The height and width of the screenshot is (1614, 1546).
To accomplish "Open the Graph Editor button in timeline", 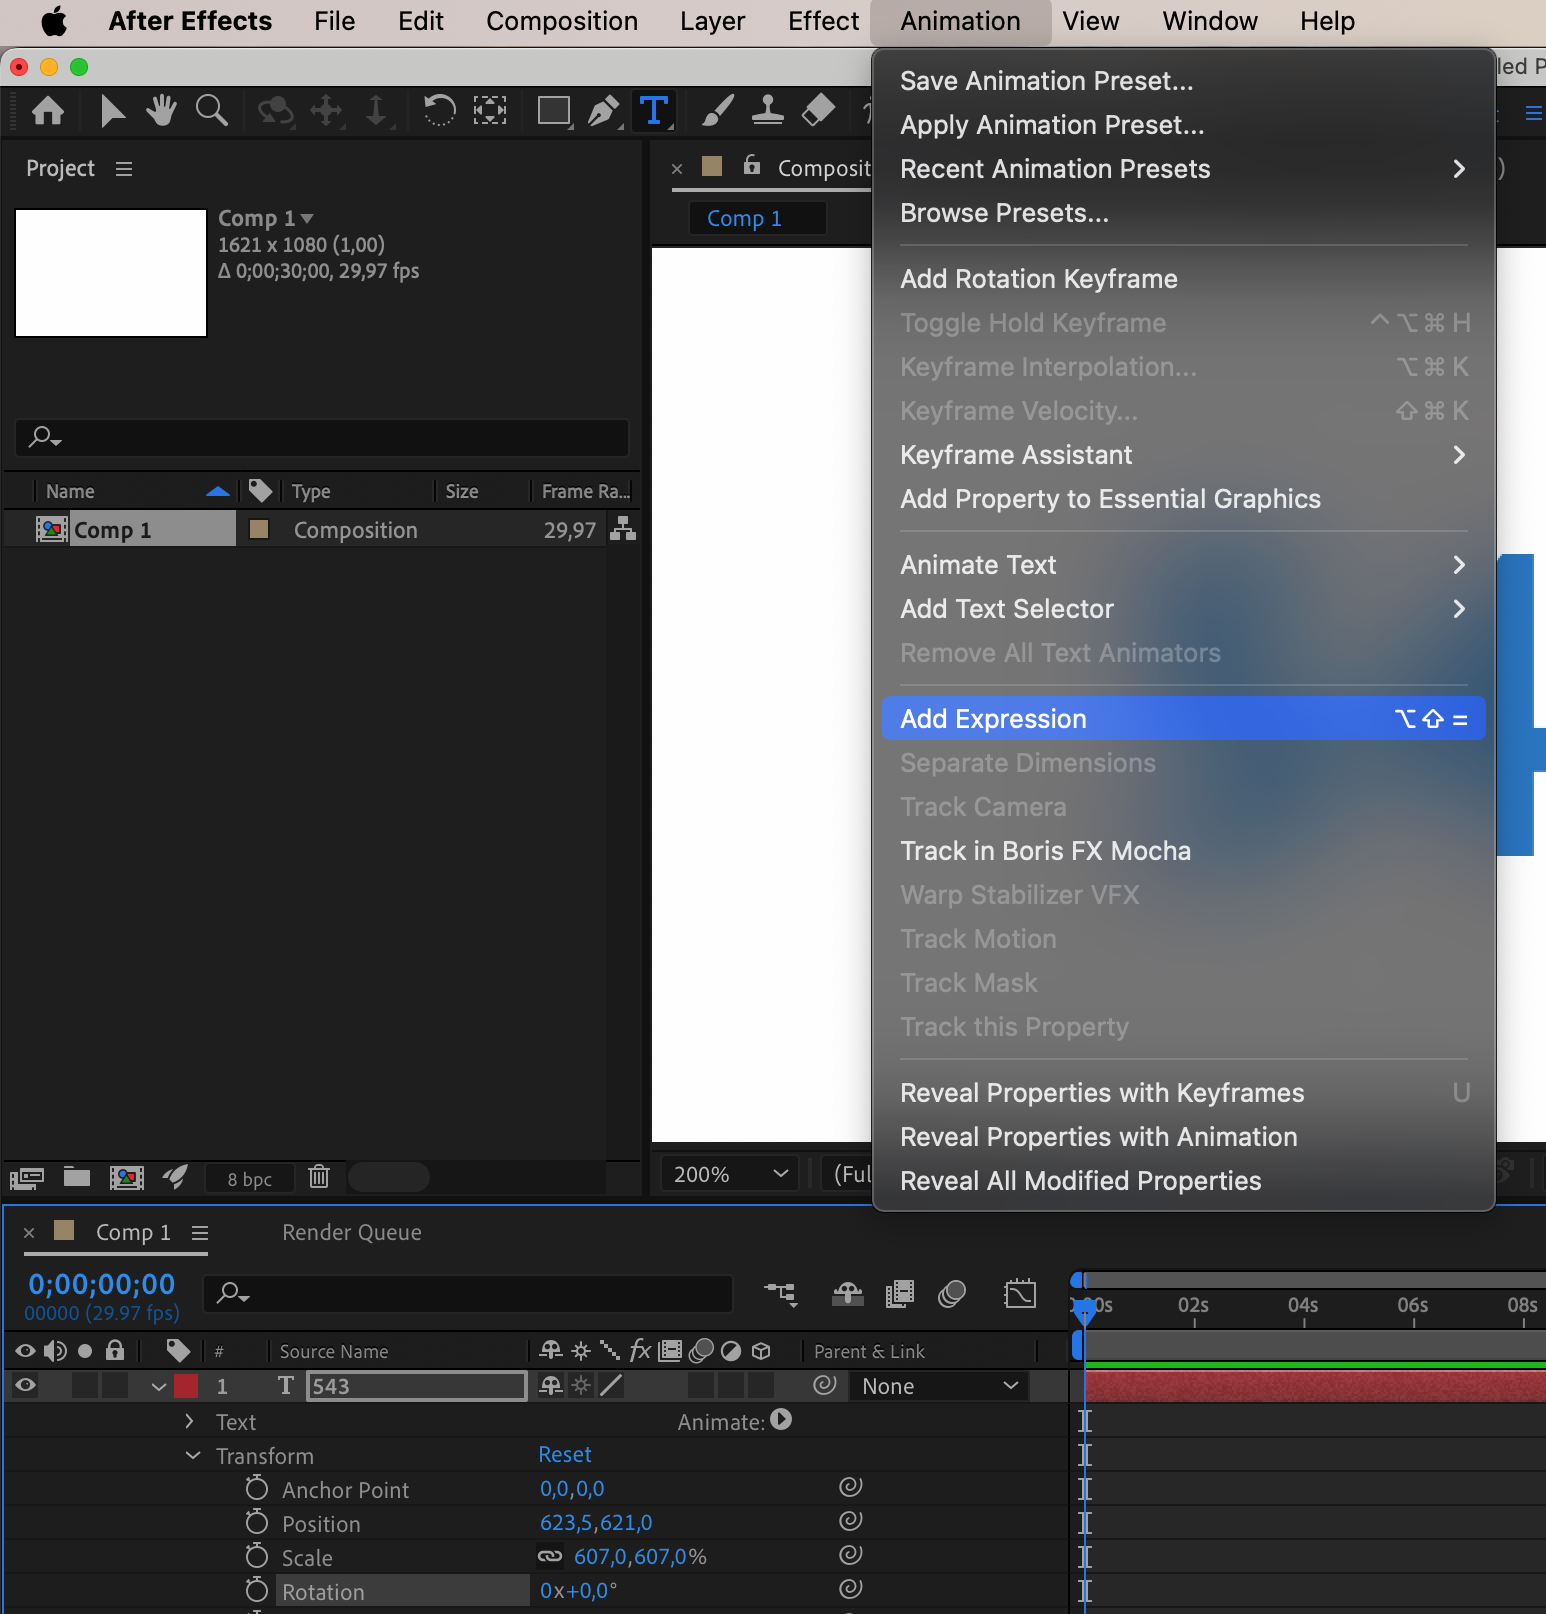I will pyautogui.click(x=1020, y=1294).
